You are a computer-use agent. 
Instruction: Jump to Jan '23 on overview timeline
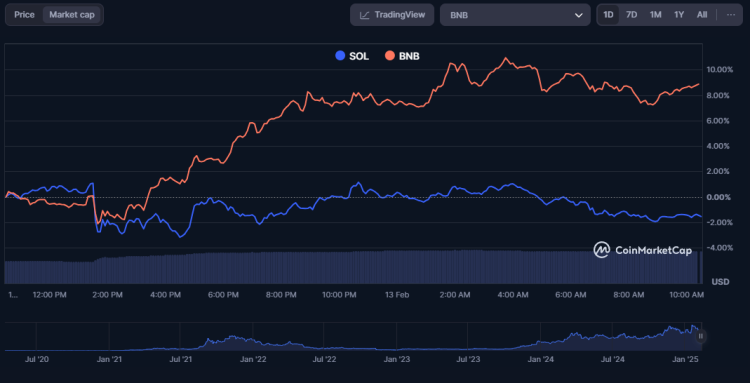click(x=397, y=359)
